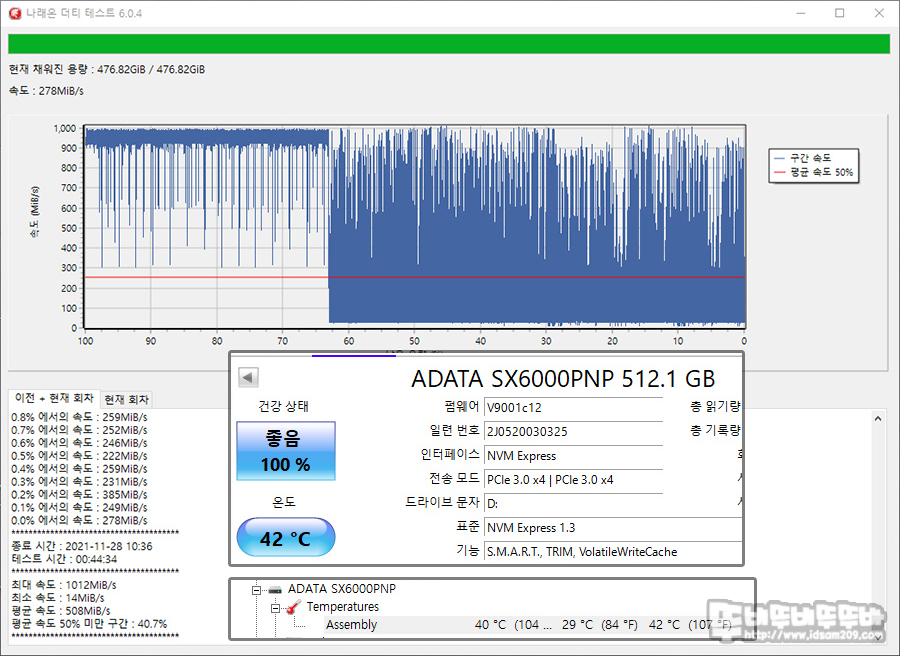Switch to the 현재 회차 tab

point(127,399)
